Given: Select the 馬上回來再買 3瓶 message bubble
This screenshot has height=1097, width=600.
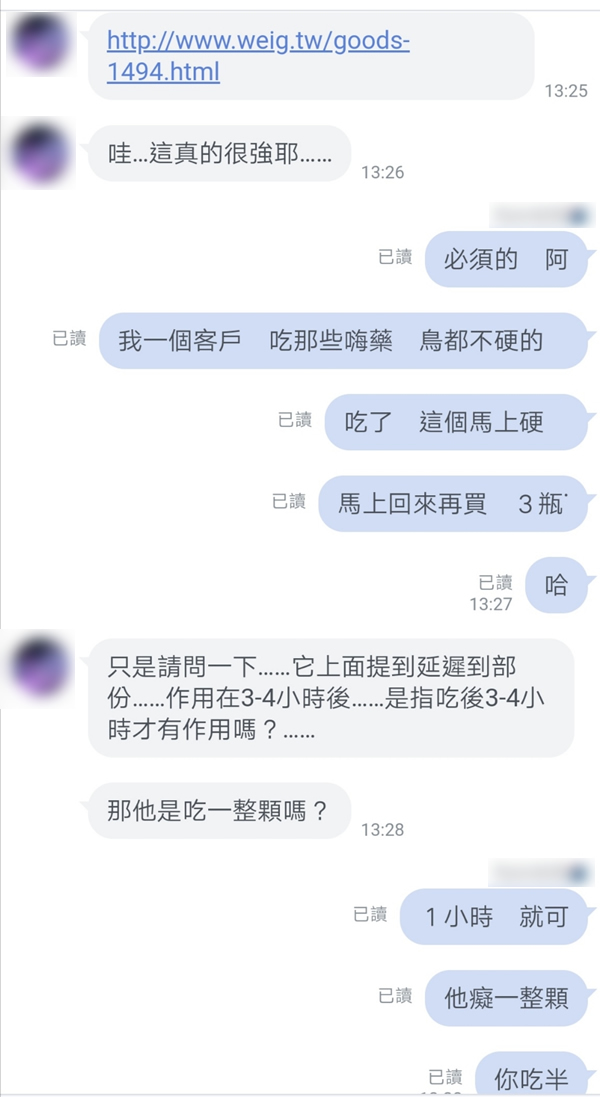Looking at the screenshot, I should point(453,504).
